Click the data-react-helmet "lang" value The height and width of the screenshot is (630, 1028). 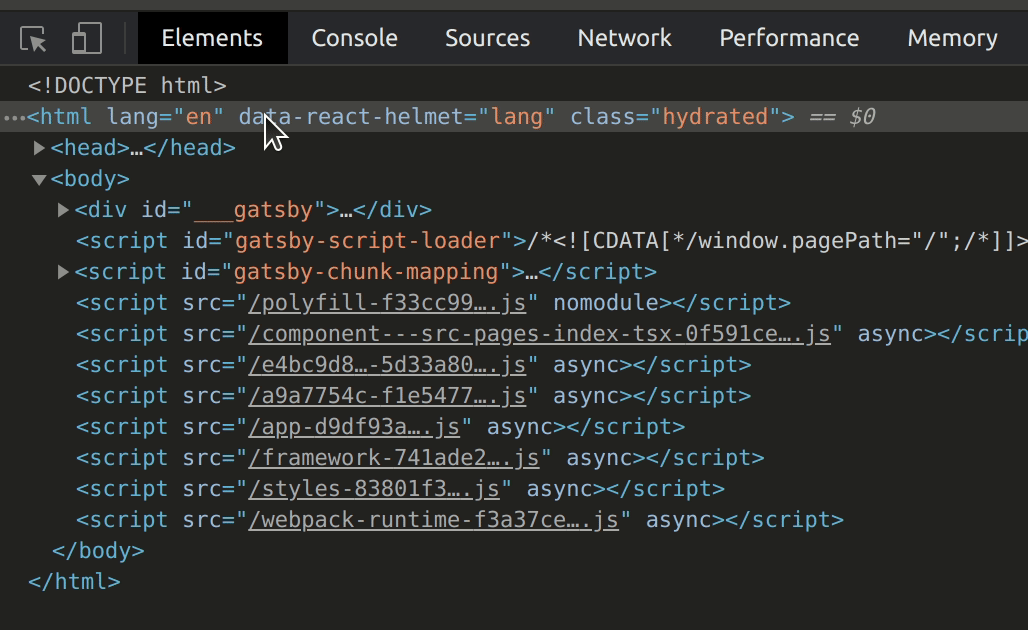tap(517, 117)
